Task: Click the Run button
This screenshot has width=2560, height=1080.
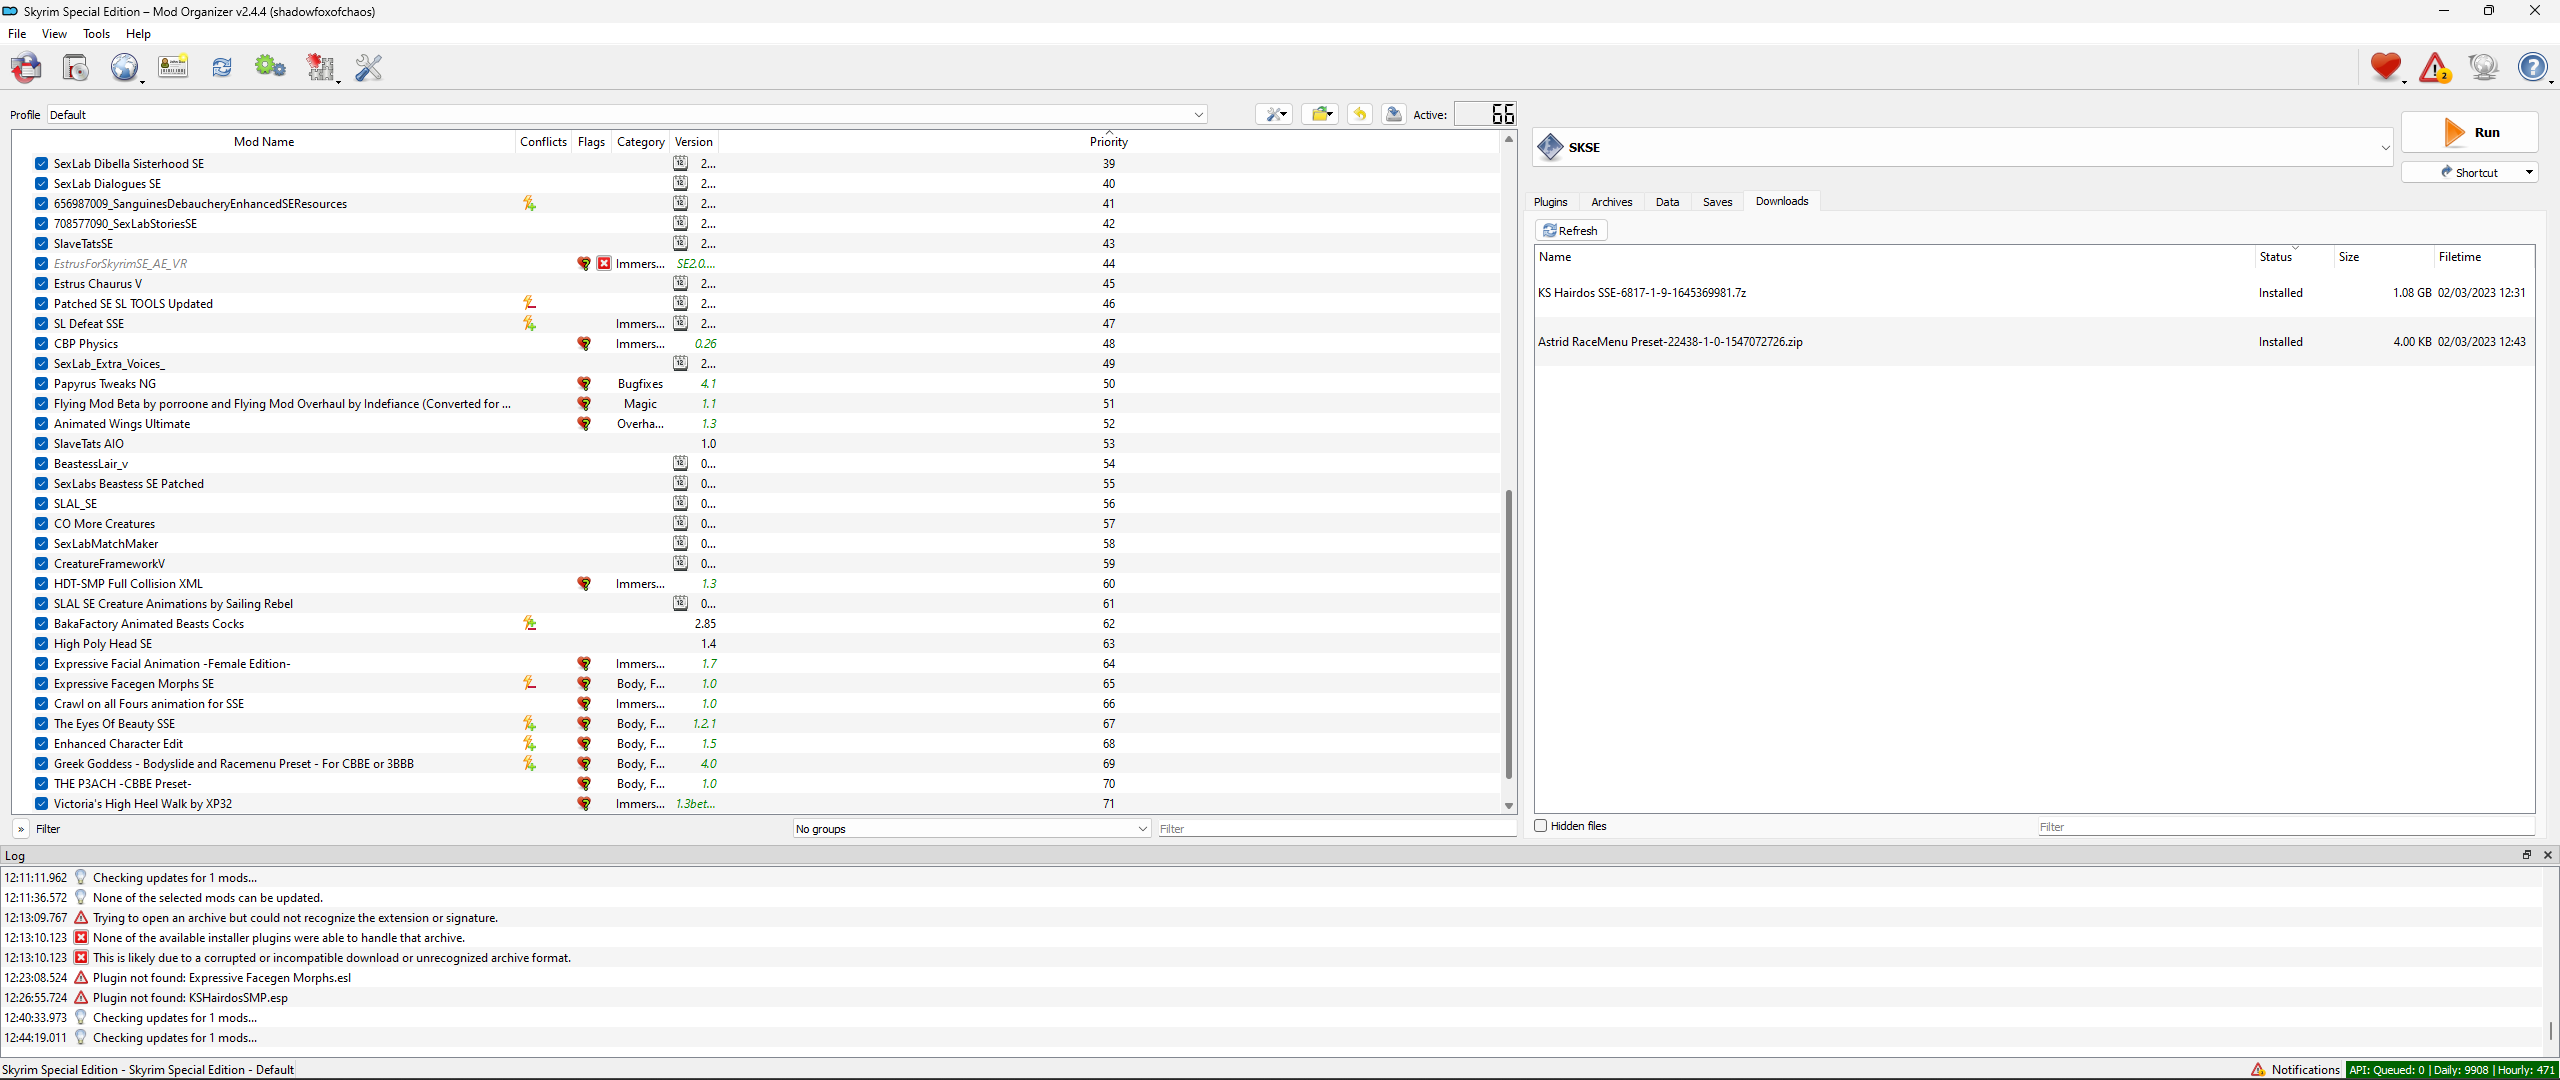Action: (2471, 132)
